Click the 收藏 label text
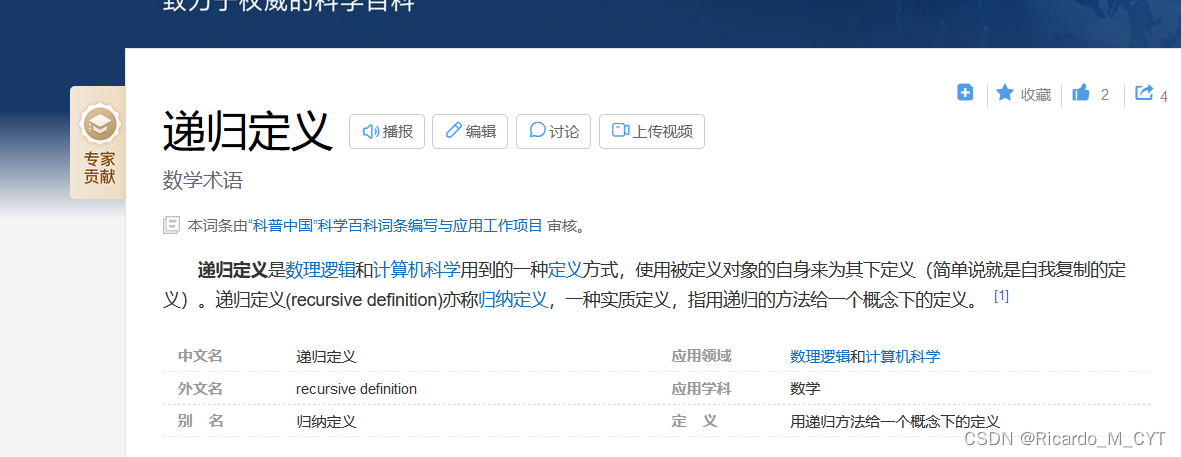The width and height of the screenshot is (1181, 457). click(1036, 95)
